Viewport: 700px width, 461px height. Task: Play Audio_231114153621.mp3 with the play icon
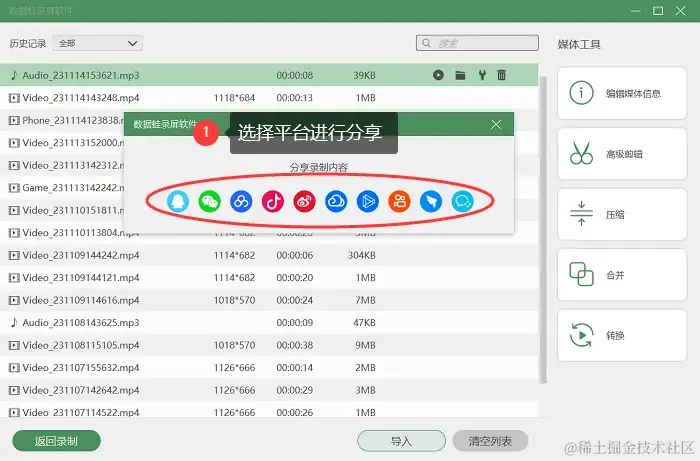point(438,75)
